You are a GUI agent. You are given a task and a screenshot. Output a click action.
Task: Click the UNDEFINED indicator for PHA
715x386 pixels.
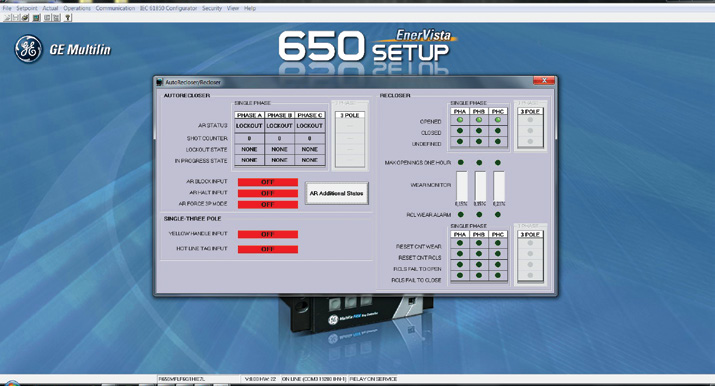(x=460, y=142)
